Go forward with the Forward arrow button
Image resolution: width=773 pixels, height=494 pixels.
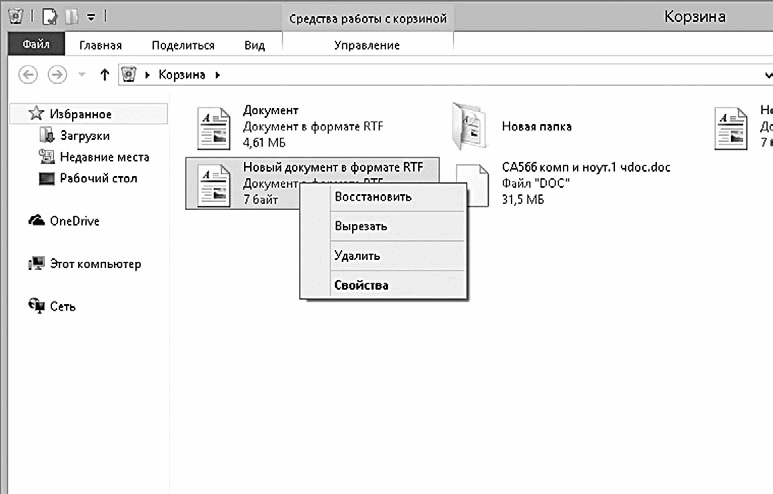[x=57, y=75]
